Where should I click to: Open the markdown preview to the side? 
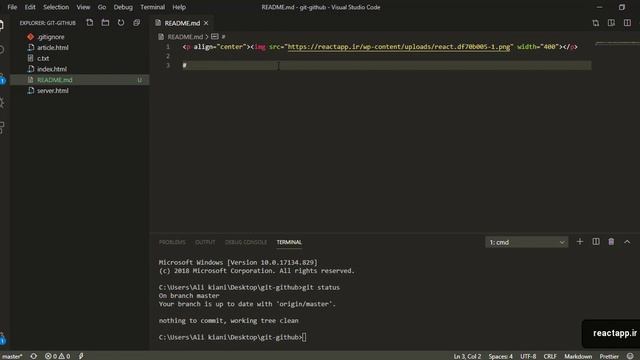point(611,23)
